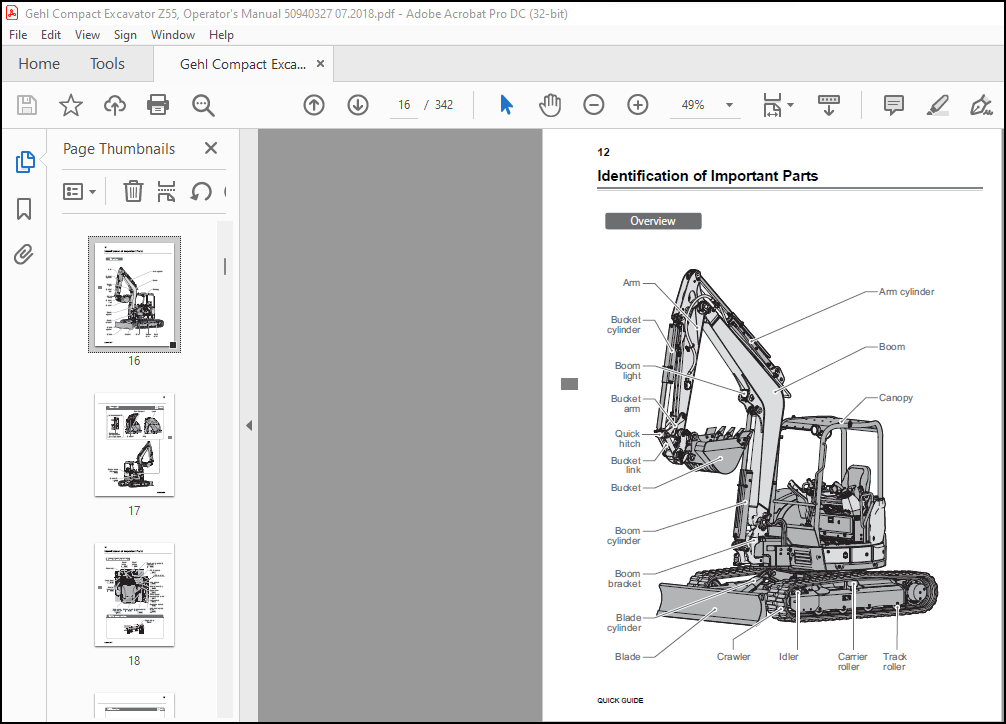The width and height of the screenshot is (1006, 724).
Task: Switch to the Home tab
Action: coord(39,64)
